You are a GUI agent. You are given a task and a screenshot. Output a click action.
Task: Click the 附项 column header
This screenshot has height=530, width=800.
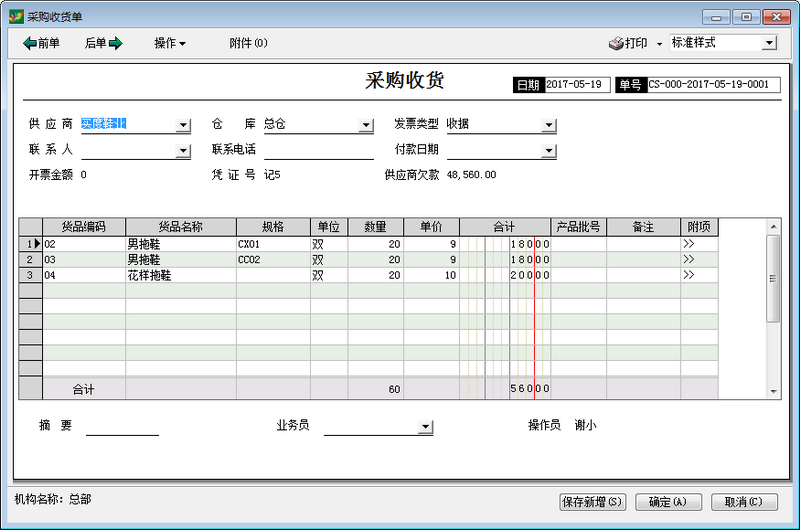tap(699, 227)
